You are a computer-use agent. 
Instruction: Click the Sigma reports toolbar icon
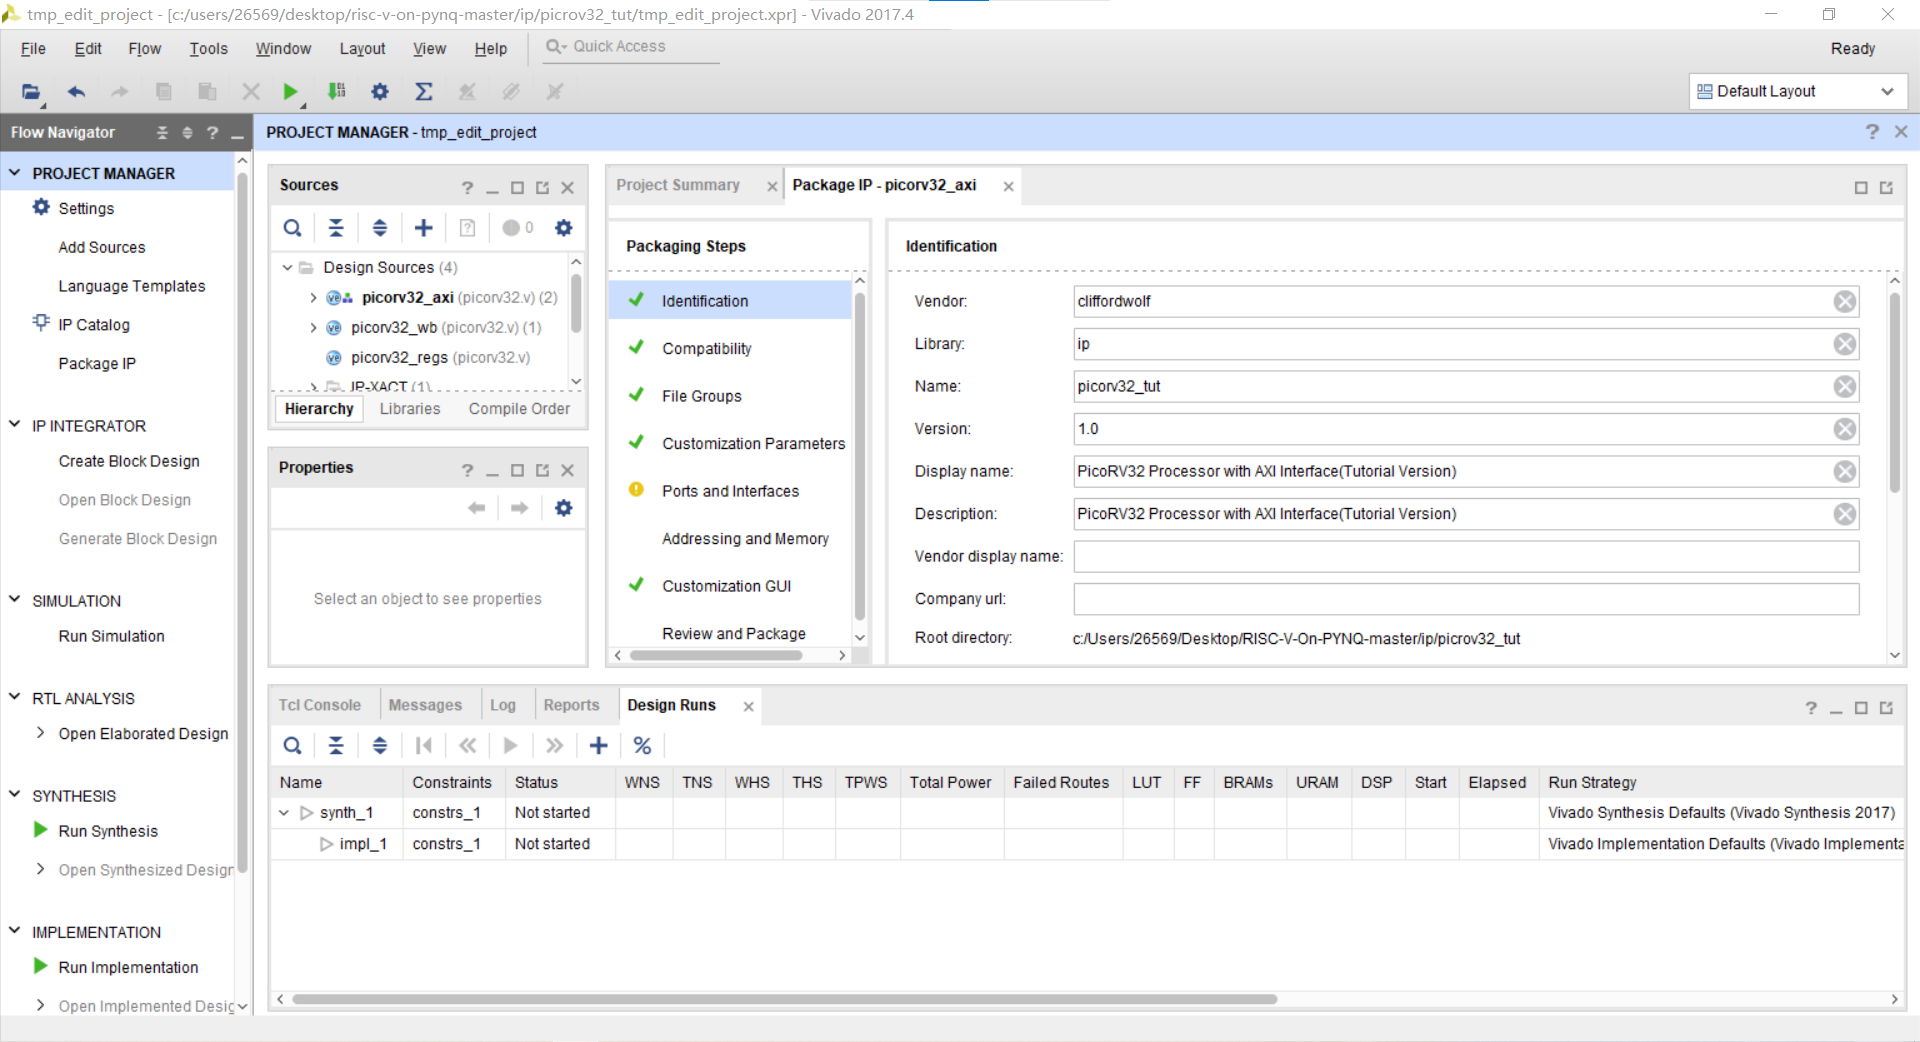424,92
